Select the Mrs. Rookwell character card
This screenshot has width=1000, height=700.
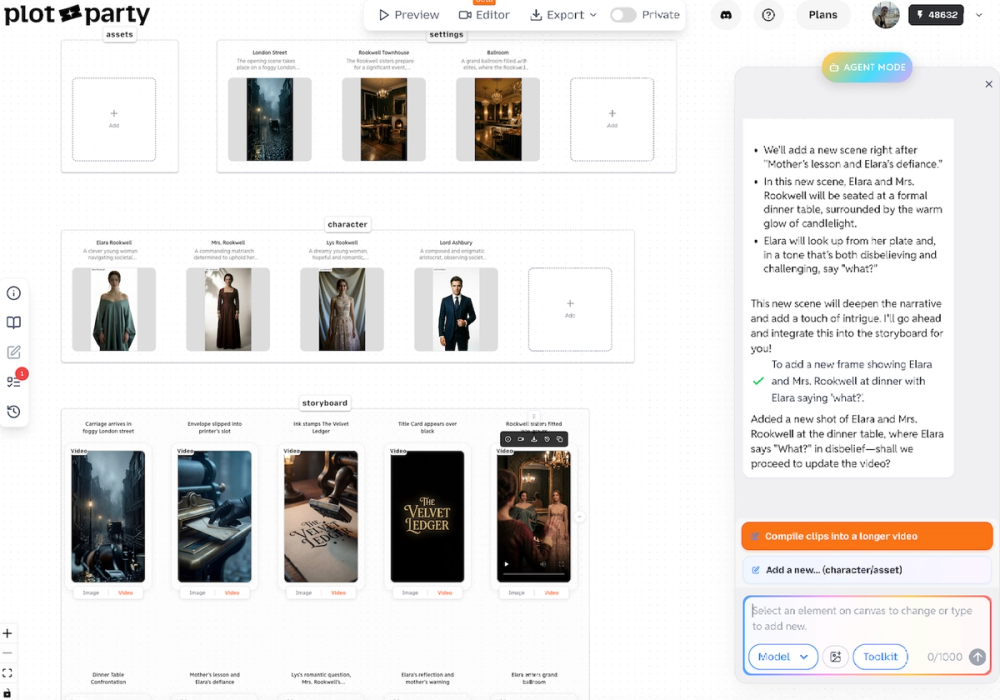228,309
